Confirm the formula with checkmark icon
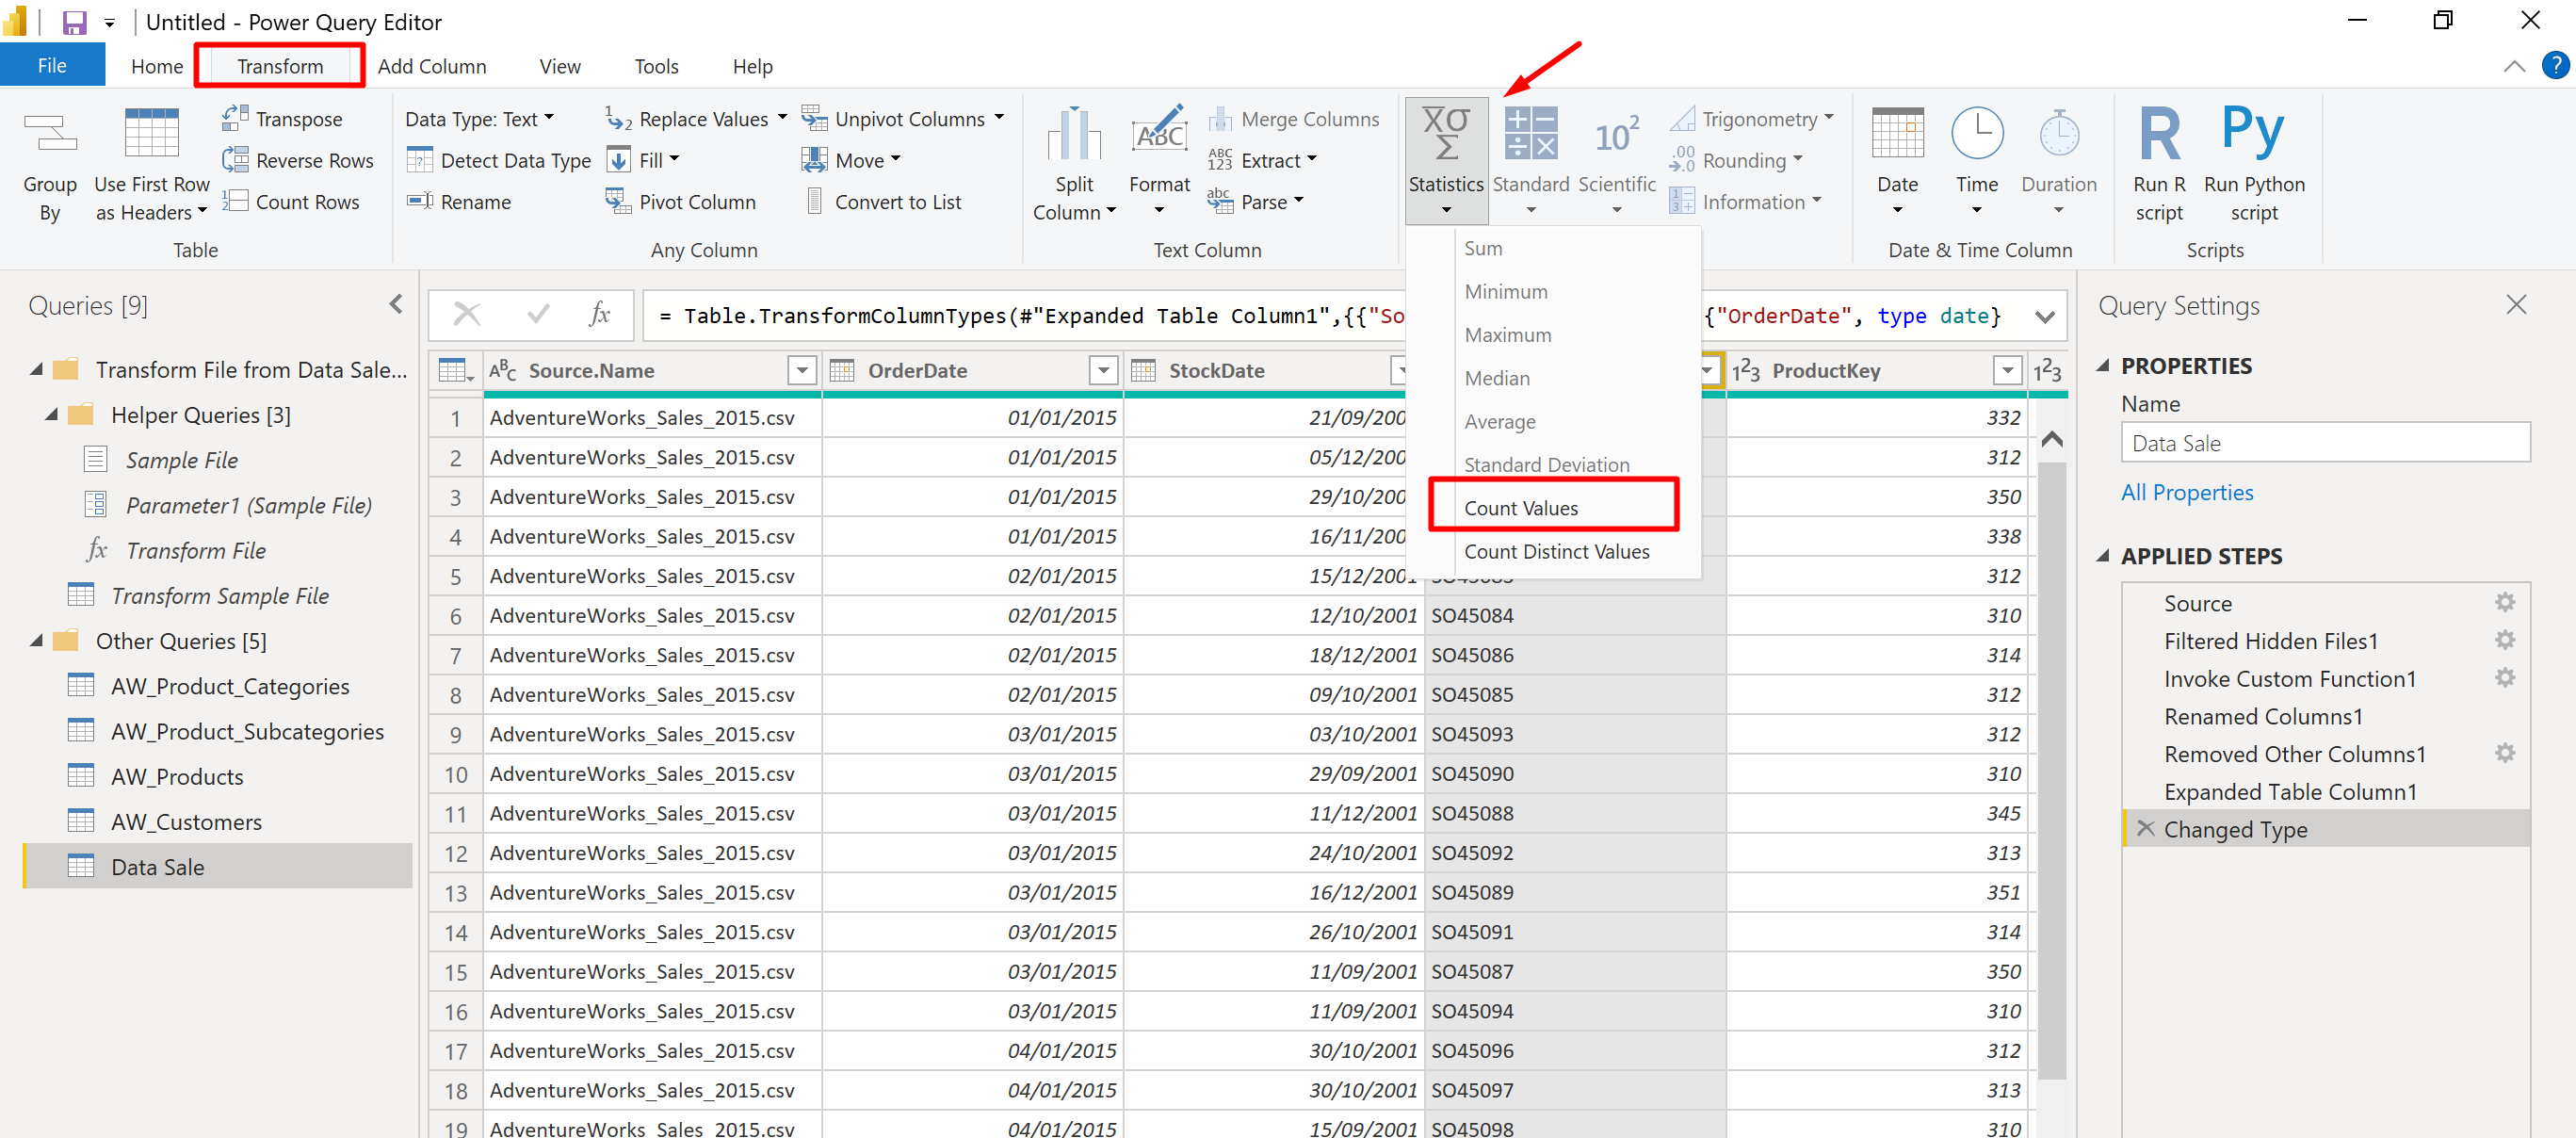The height and width of the screenshot is (1138, 2576). click(x=538, y=315)
